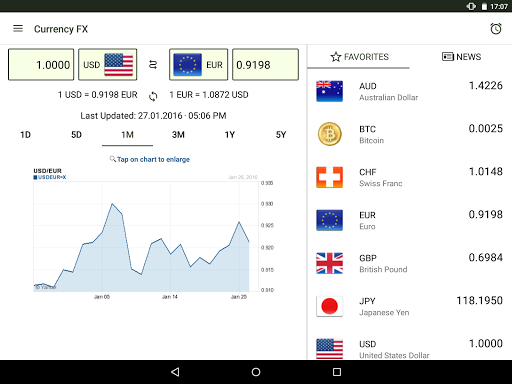Enlarge the USD/EUR line chart

[153, 234]
